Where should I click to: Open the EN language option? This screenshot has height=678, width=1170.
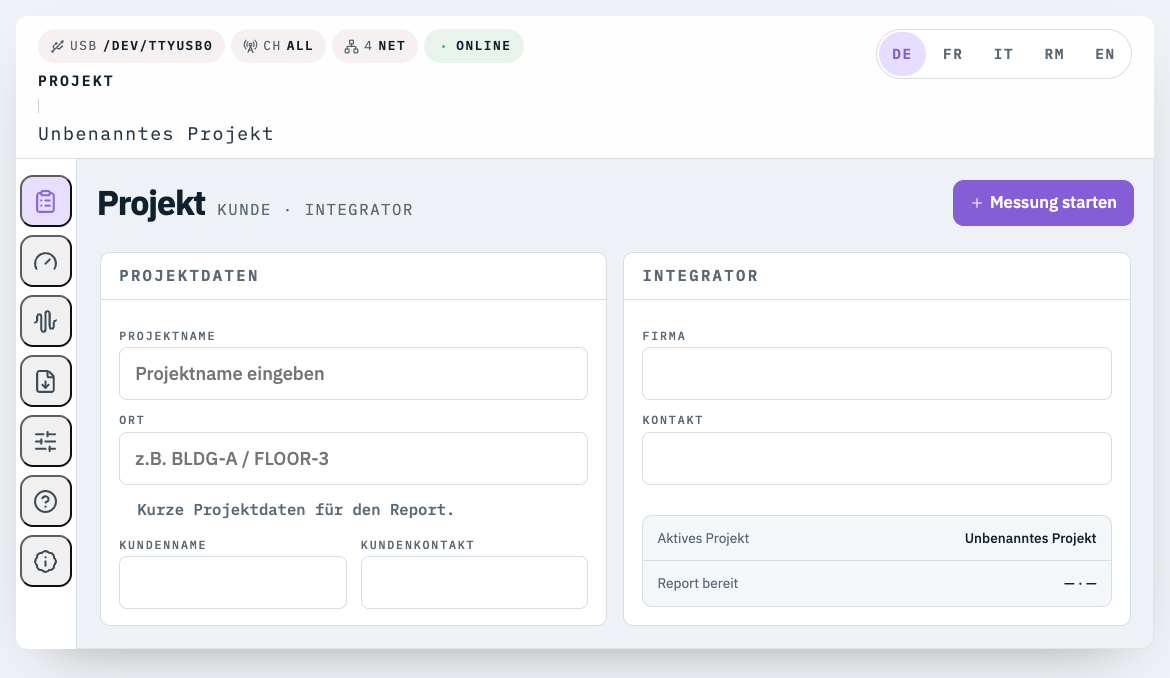point(1105,54)
